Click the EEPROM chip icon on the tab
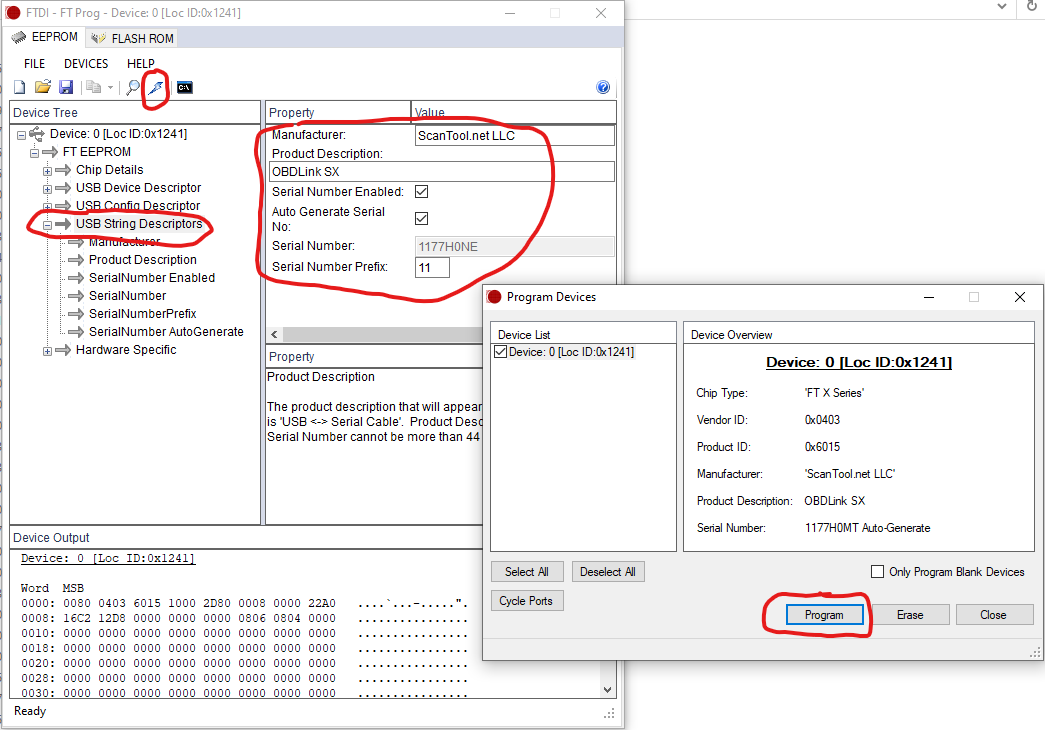 coord(18,37)
